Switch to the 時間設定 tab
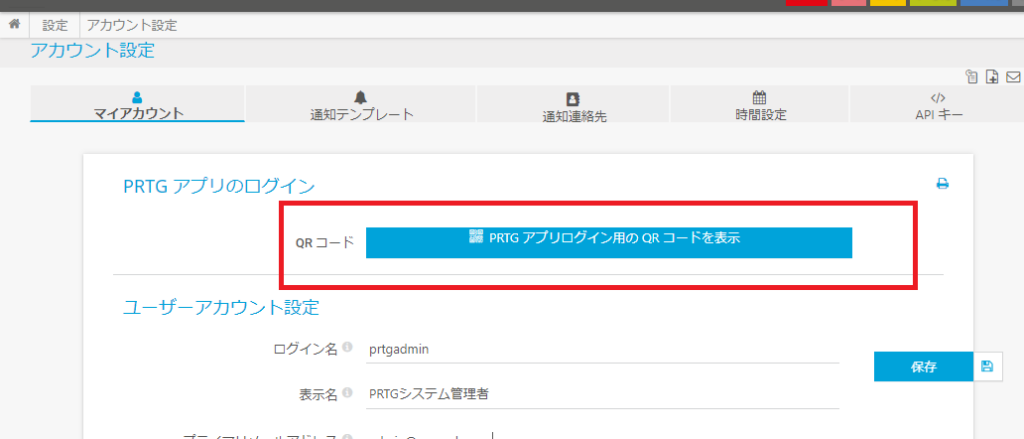Screen dimensions: 1024x439 tap(759, 105)
